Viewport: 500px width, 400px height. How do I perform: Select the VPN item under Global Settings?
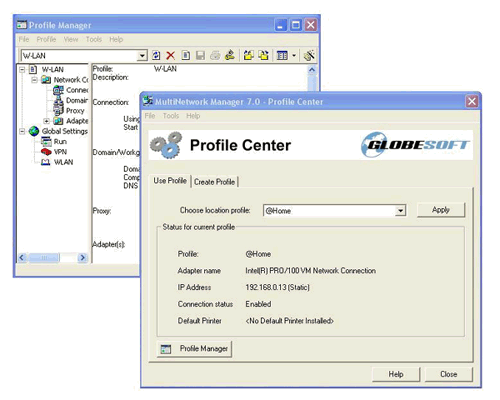(x=60, y=152)
